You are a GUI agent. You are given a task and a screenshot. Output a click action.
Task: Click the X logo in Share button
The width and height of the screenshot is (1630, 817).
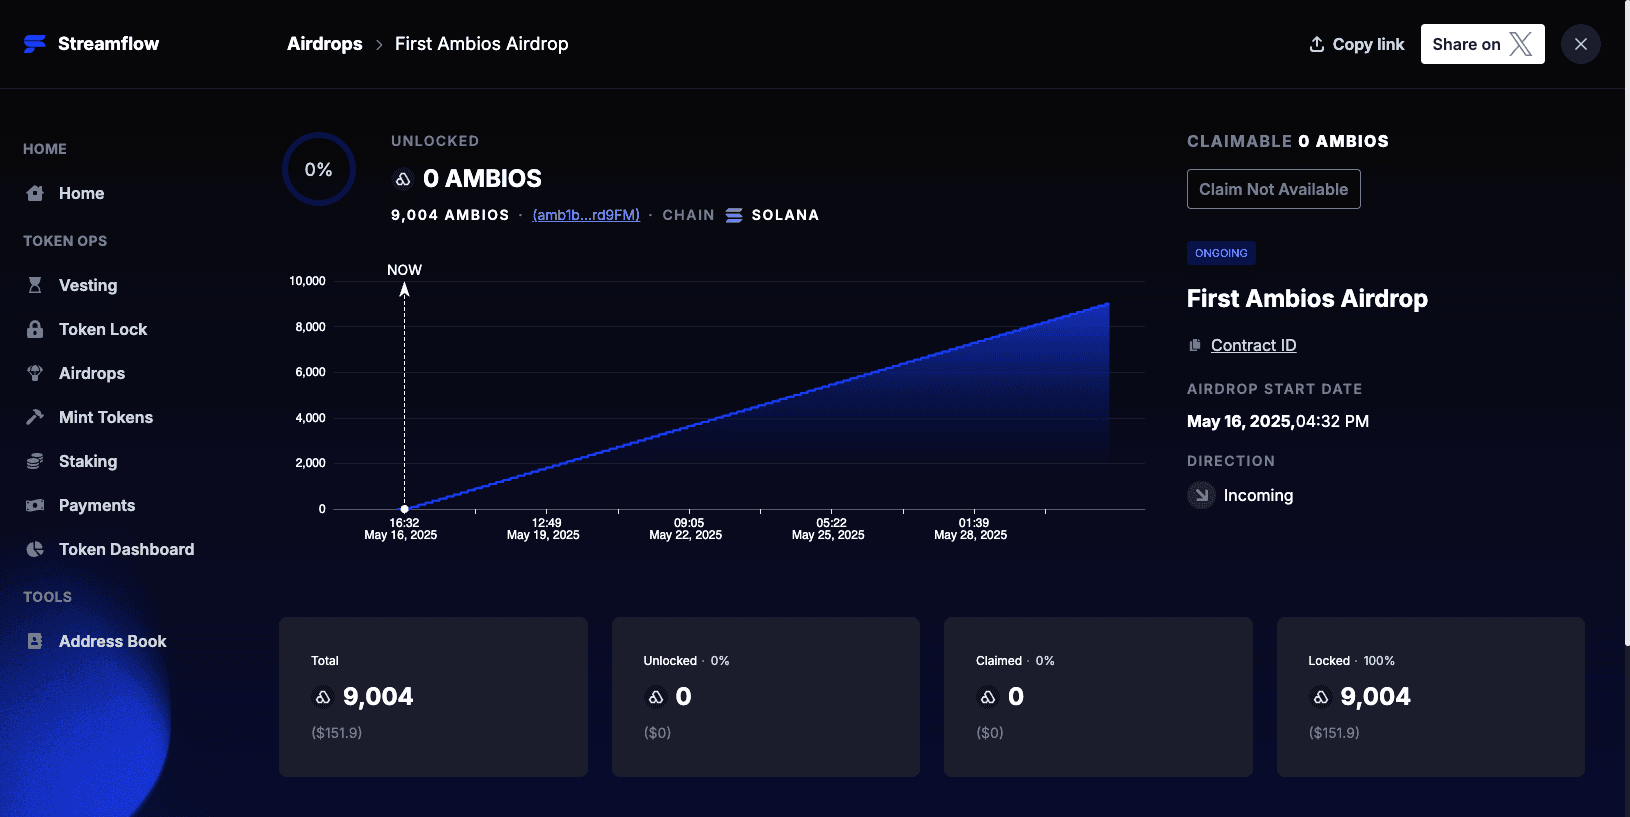pyautogui.click(x=1521, y=44)
